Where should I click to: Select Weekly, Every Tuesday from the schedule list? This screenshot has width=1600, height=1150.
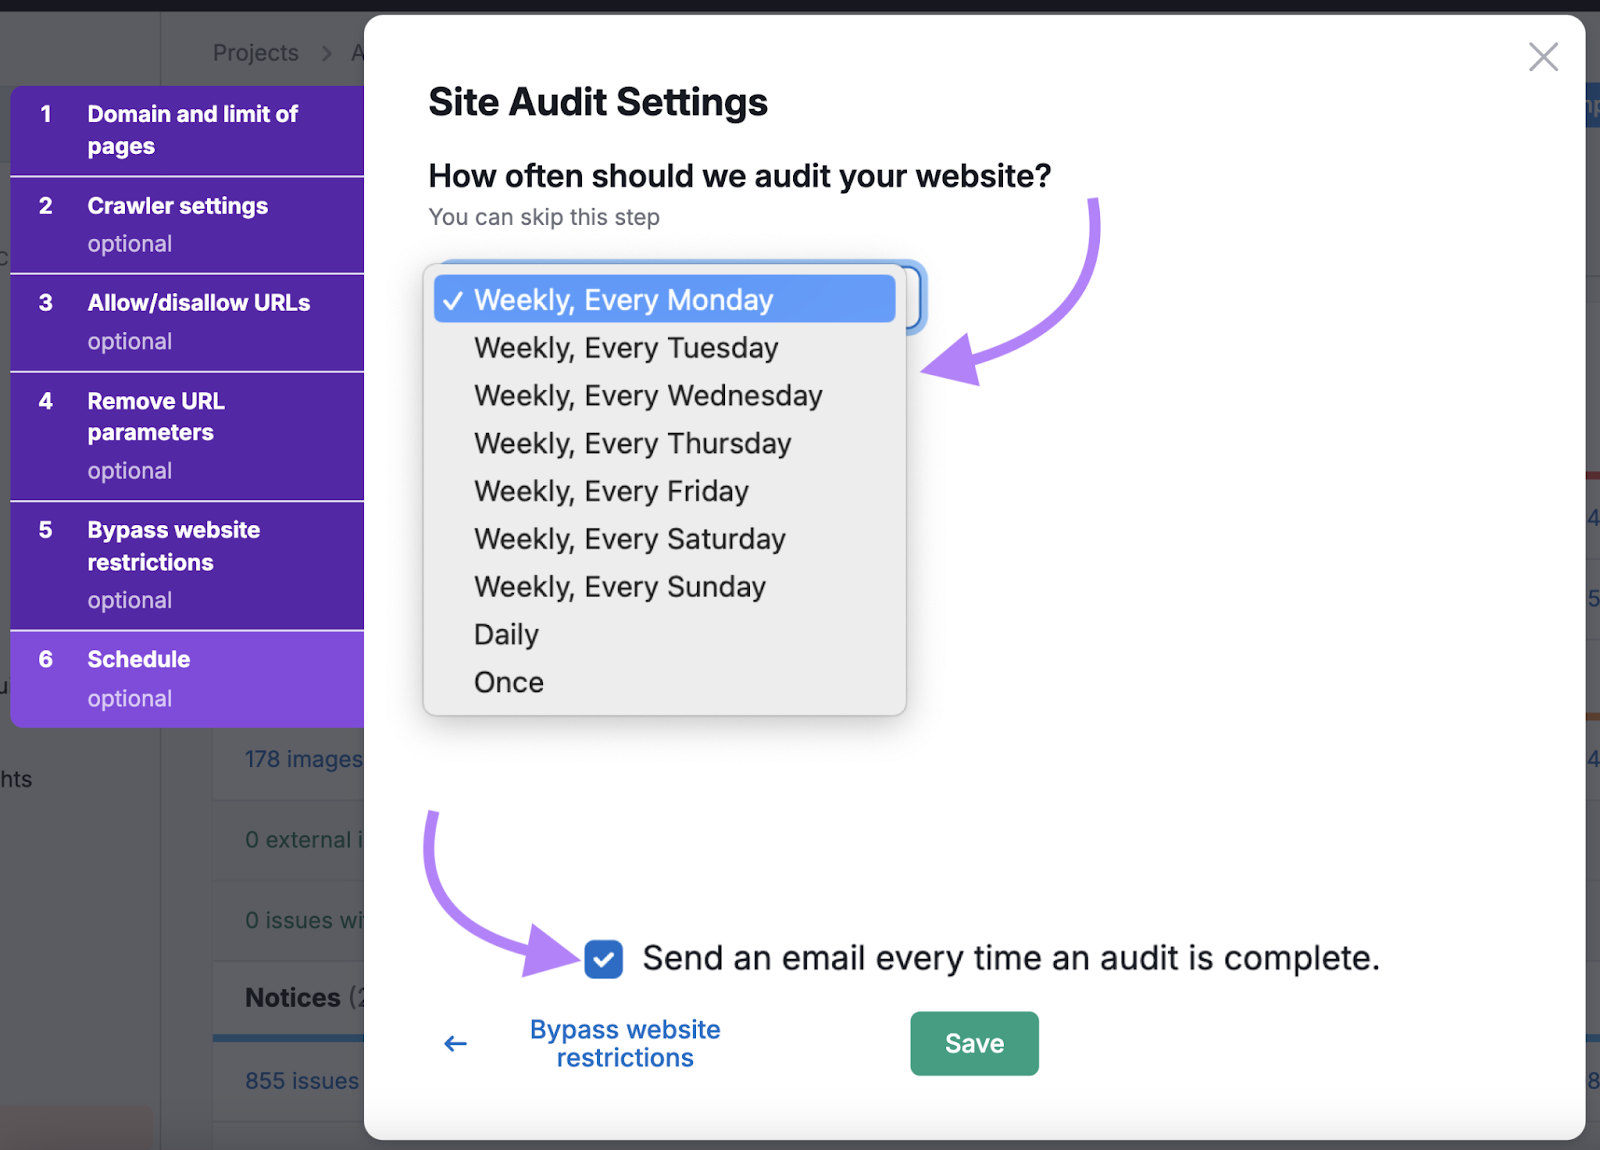point(625,347)
